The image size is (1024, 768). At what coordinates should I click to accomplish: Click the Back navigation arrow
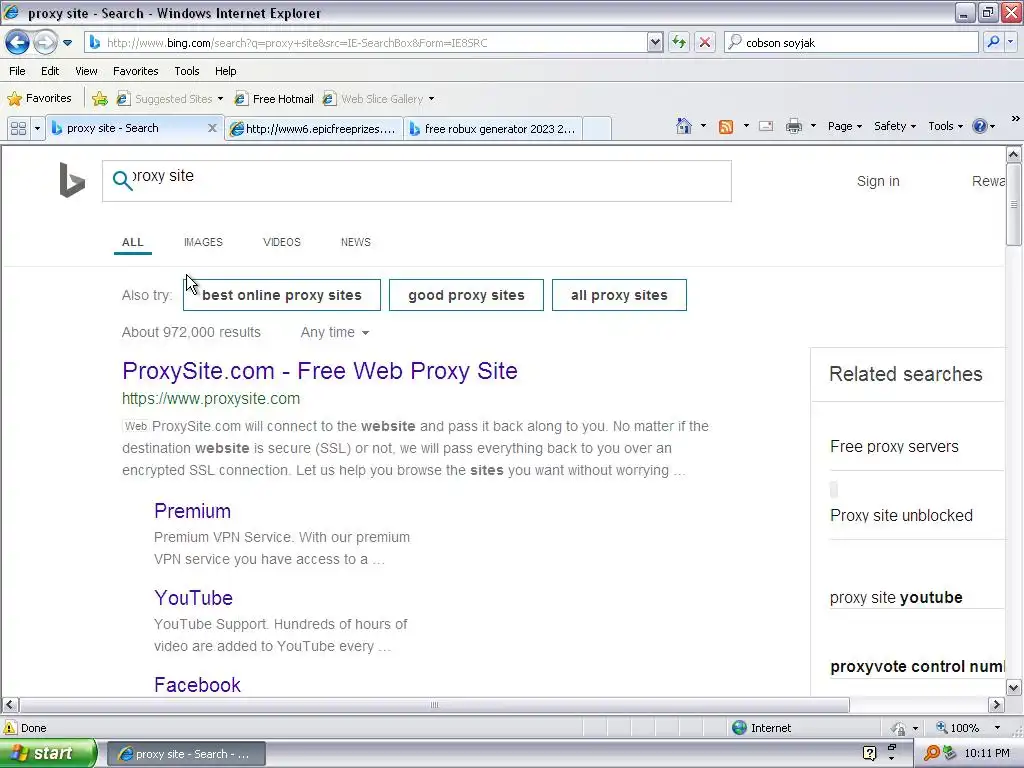click(17, 42)
